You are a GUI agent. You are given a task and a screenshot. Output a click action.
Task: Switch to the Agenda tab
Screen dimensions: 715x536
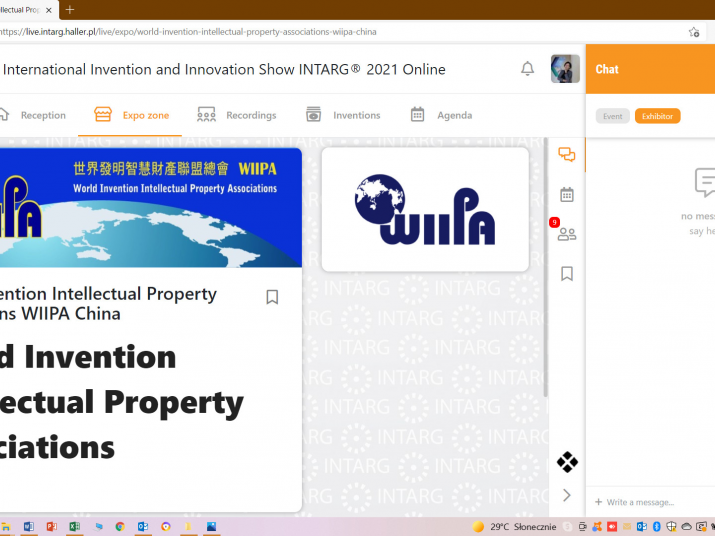441,115
